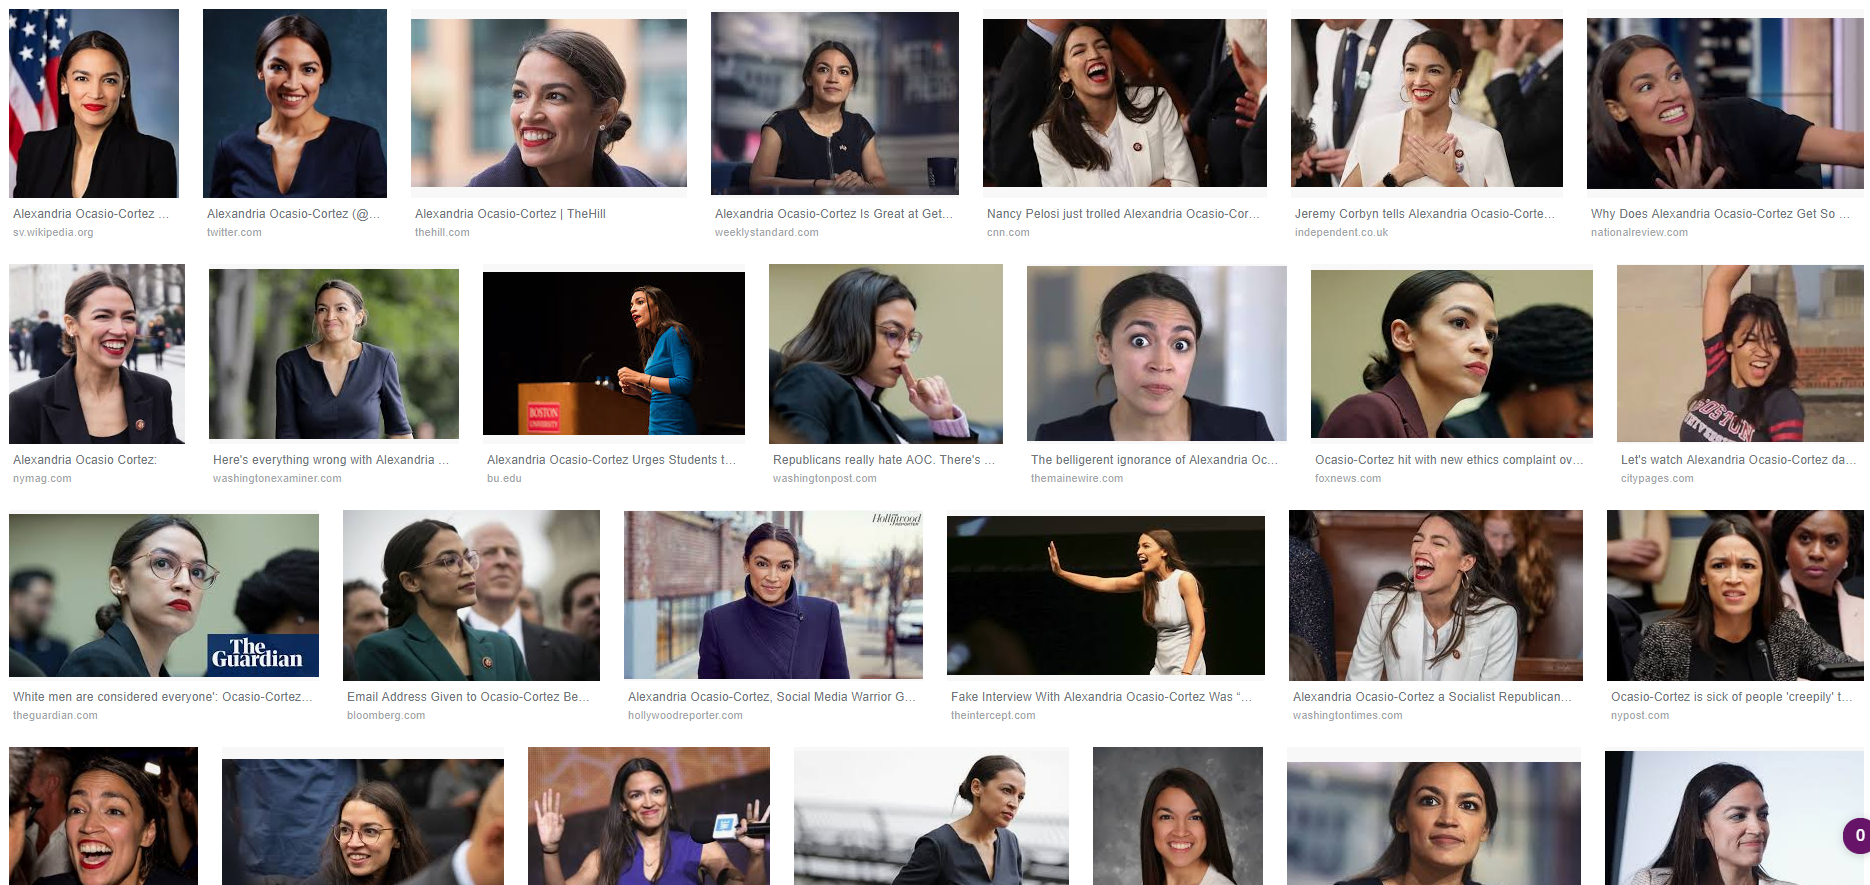View the cnn.com result image
The width and height of the screenshot is (1870, 885).
(x=1125, y=103)
